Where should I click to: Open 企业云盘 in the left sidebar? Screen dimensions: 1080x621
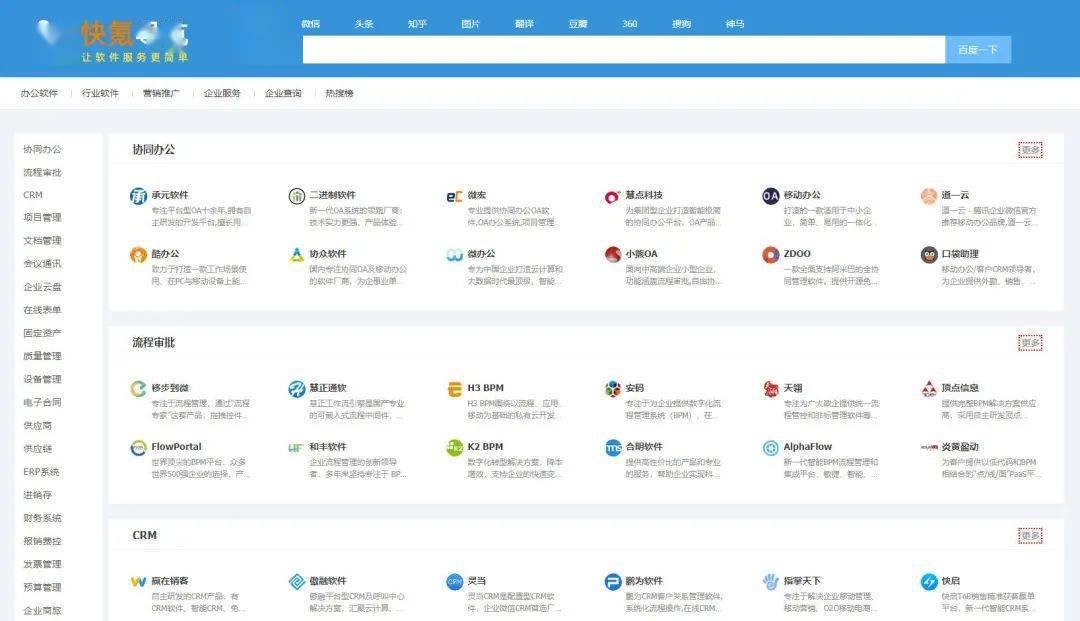(43, 287)
